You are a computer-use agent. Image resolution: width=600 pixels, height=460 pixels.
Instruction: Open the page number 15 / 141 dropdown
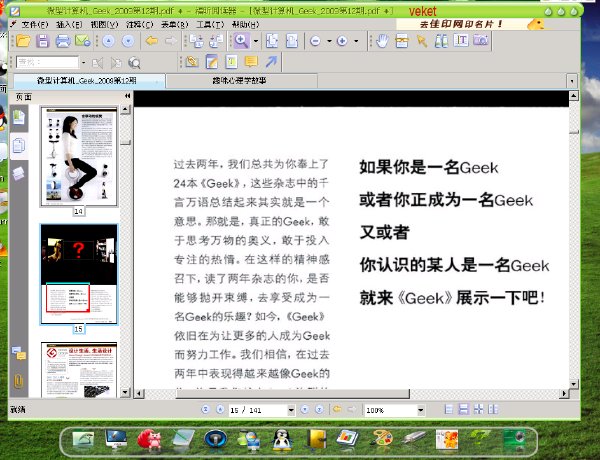click(291, 410)
